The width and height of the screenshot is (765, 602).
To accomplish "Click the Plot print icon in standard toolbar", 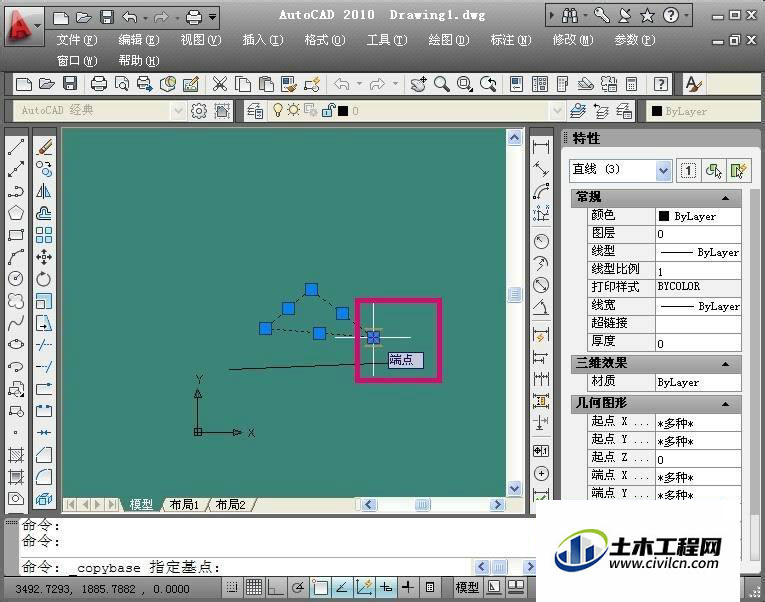I will point(99,84).
